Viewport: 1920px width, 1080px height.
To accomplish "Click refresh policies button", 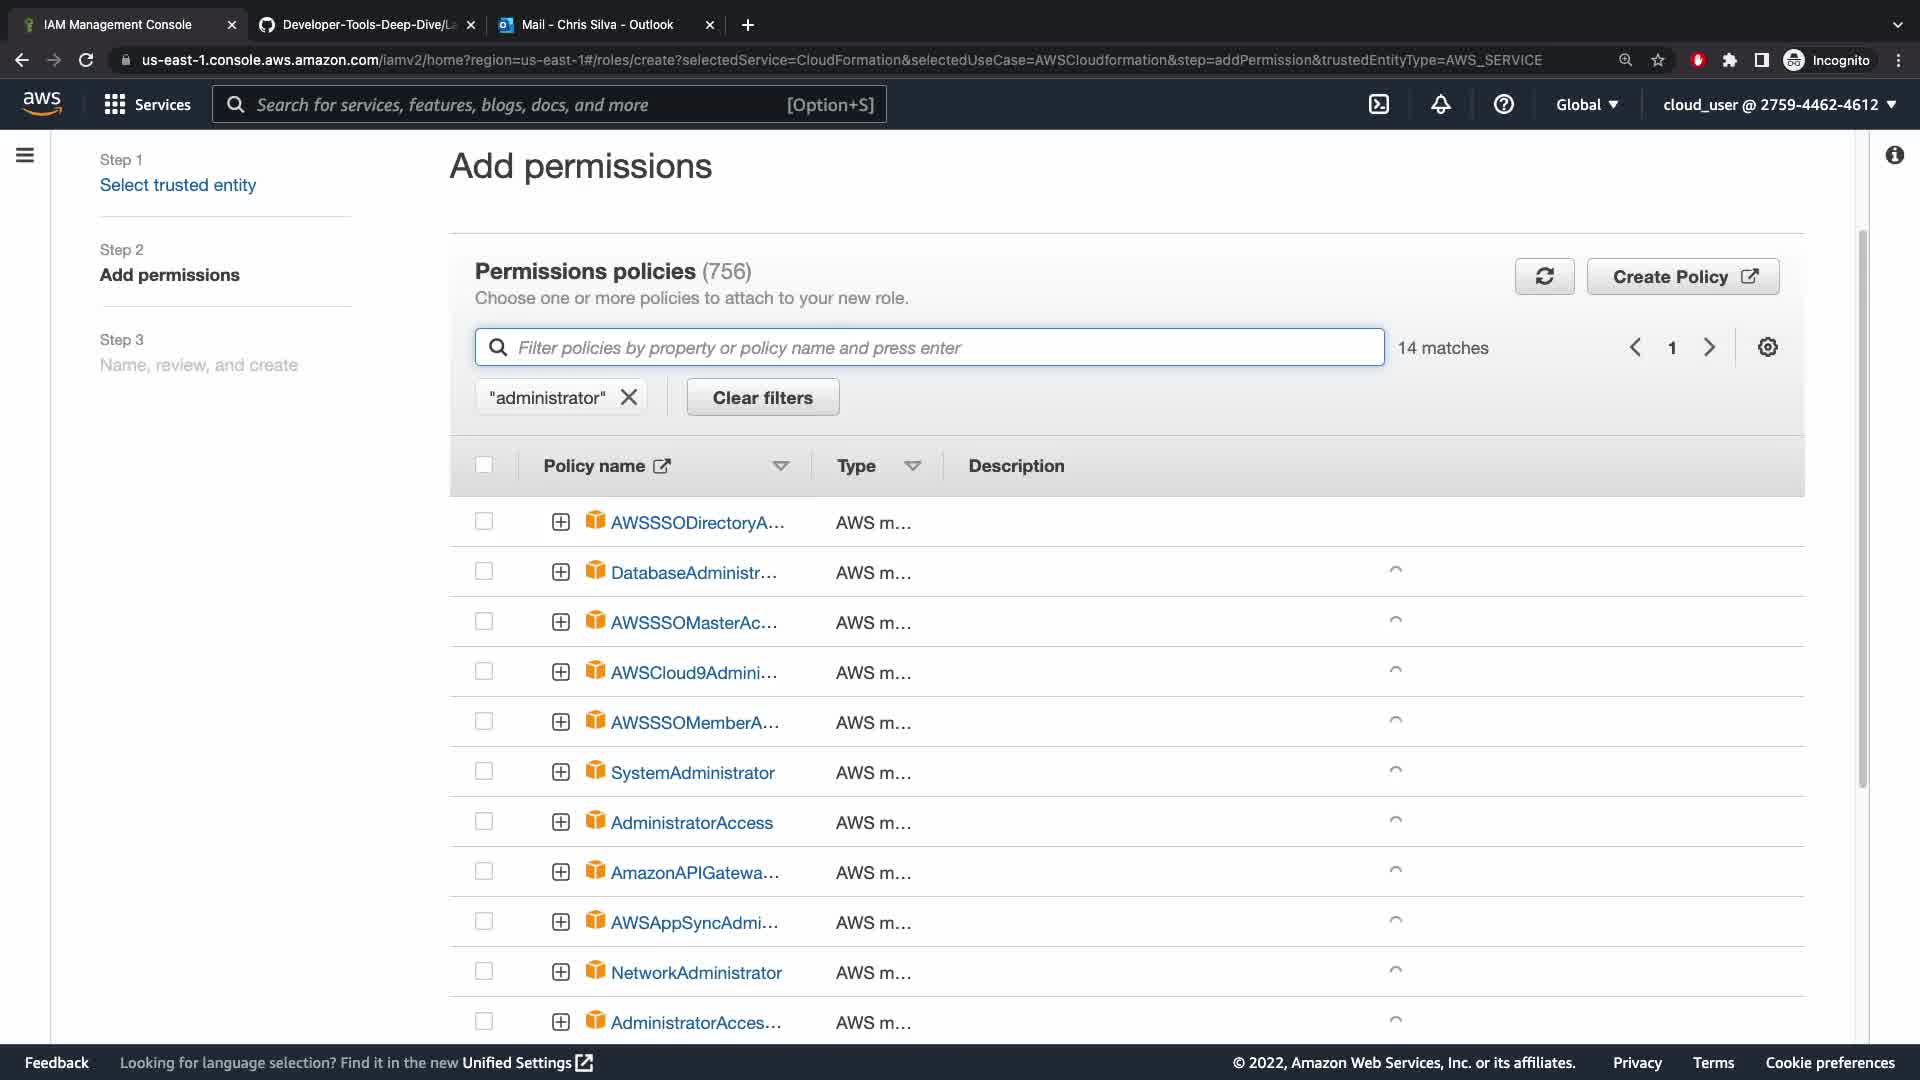I will click(x=1544, y=277).
